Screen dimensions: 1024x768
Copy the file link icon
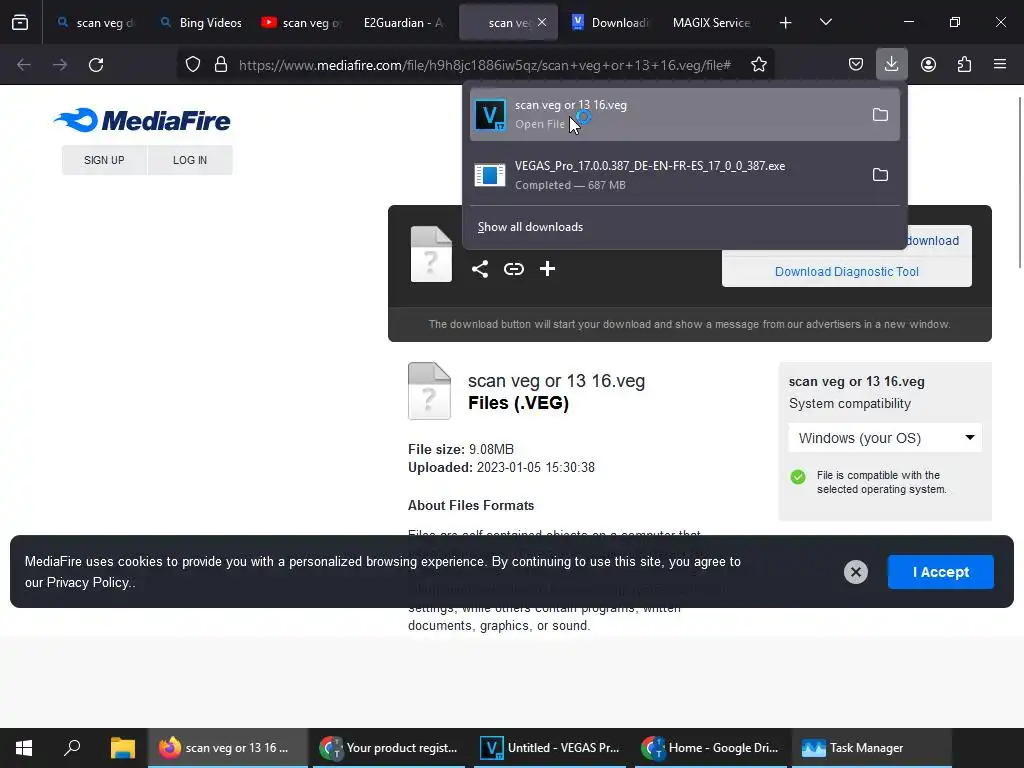click(514, 269)
